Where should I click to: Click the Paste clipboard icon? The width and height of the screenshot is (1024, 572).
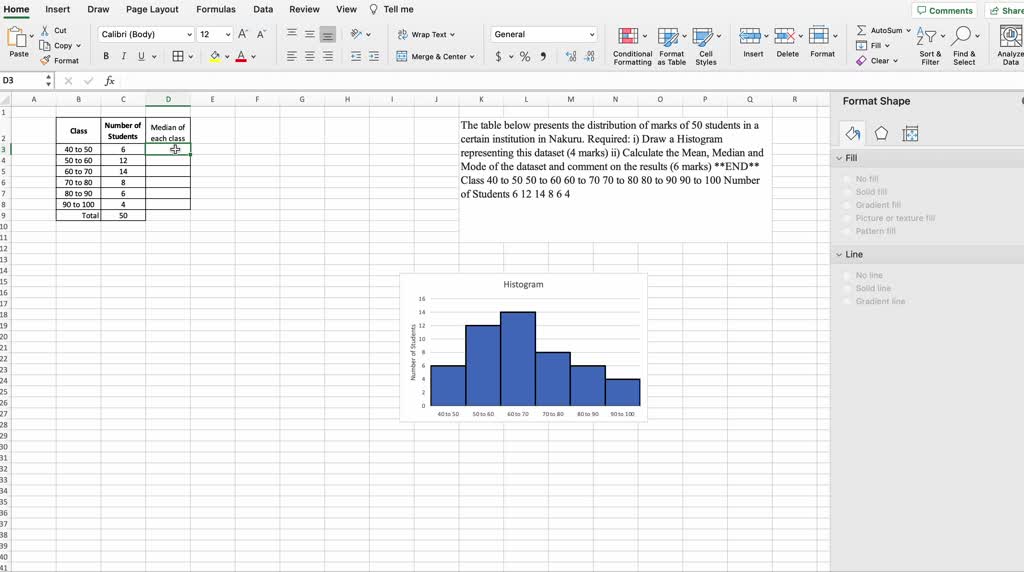(x=17, y=37)
